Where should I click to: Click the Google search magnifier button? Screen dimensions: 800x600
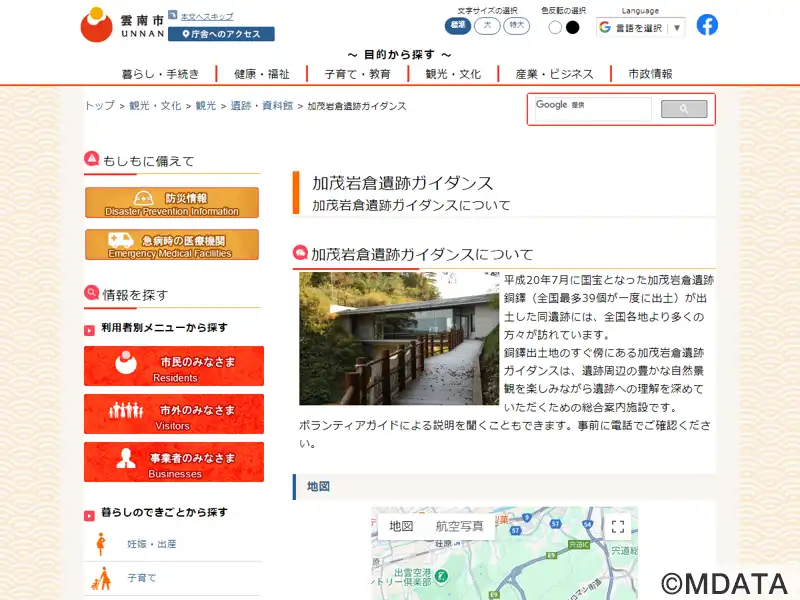click(684, 109)
